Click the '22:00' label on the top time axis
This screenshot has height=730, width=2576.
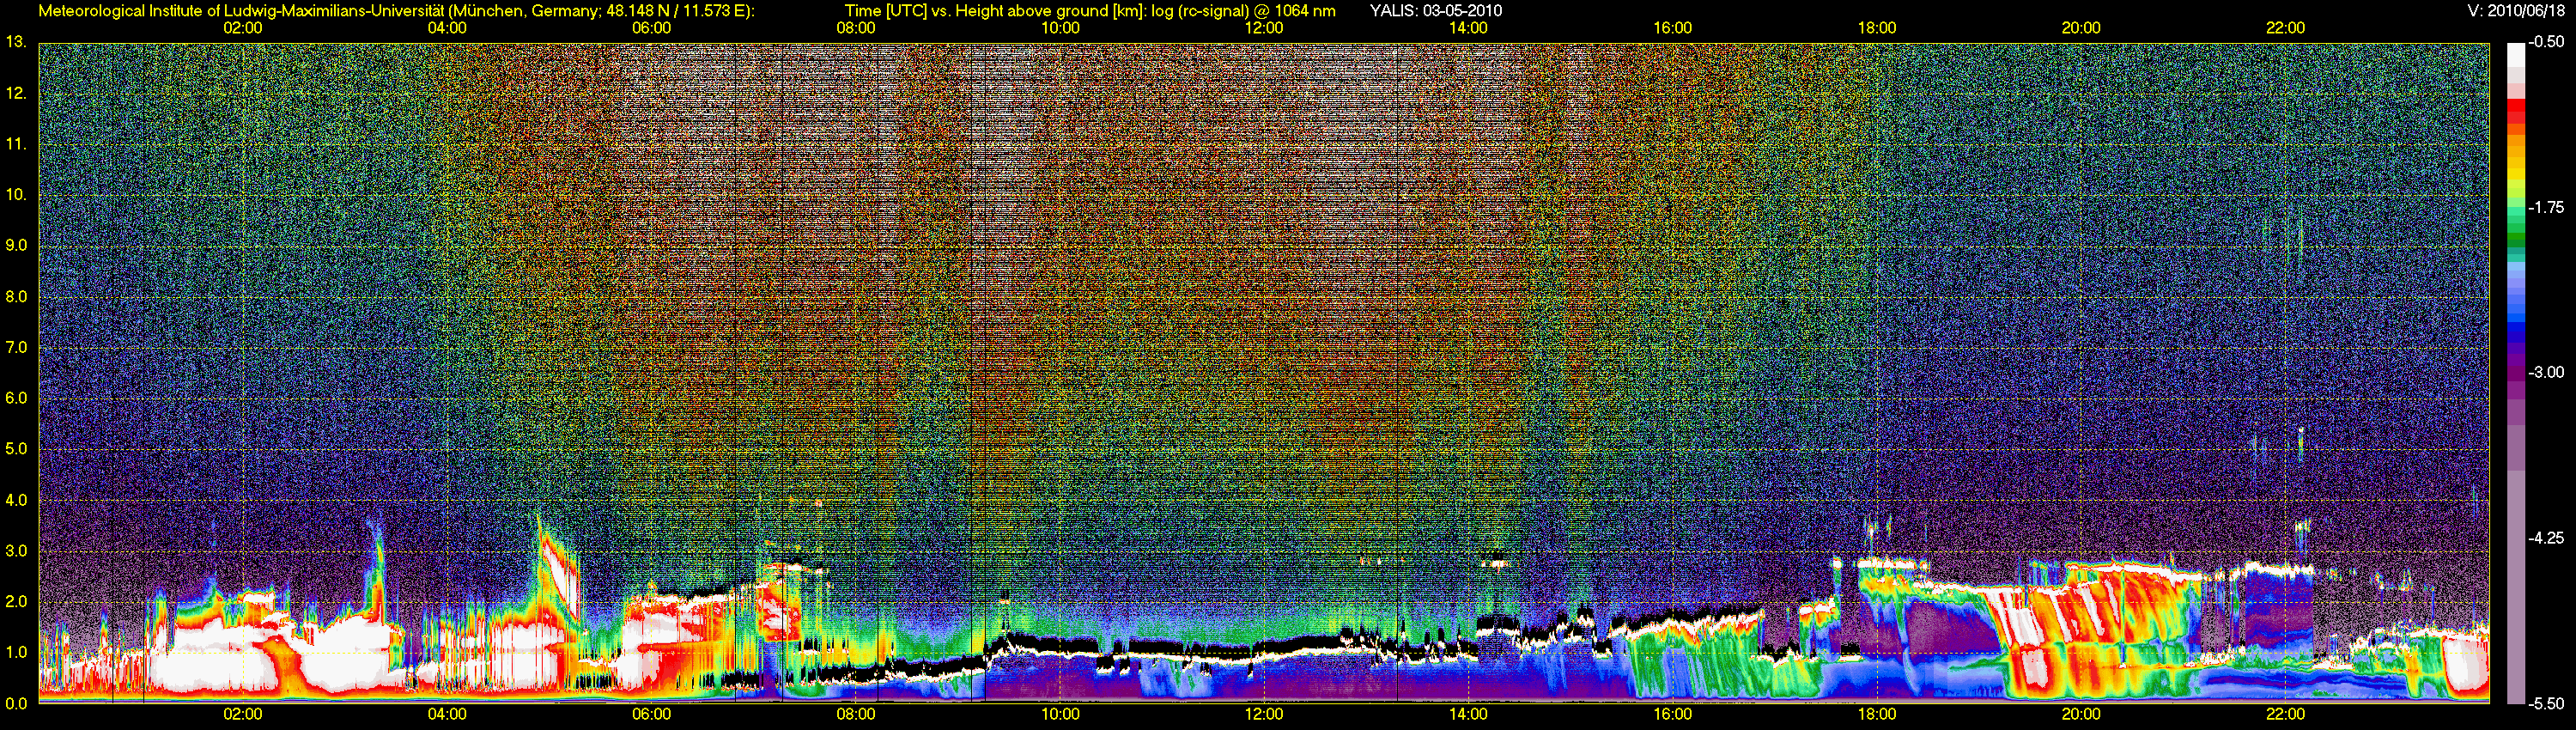pyautogui.click(x=2285, y=28)
